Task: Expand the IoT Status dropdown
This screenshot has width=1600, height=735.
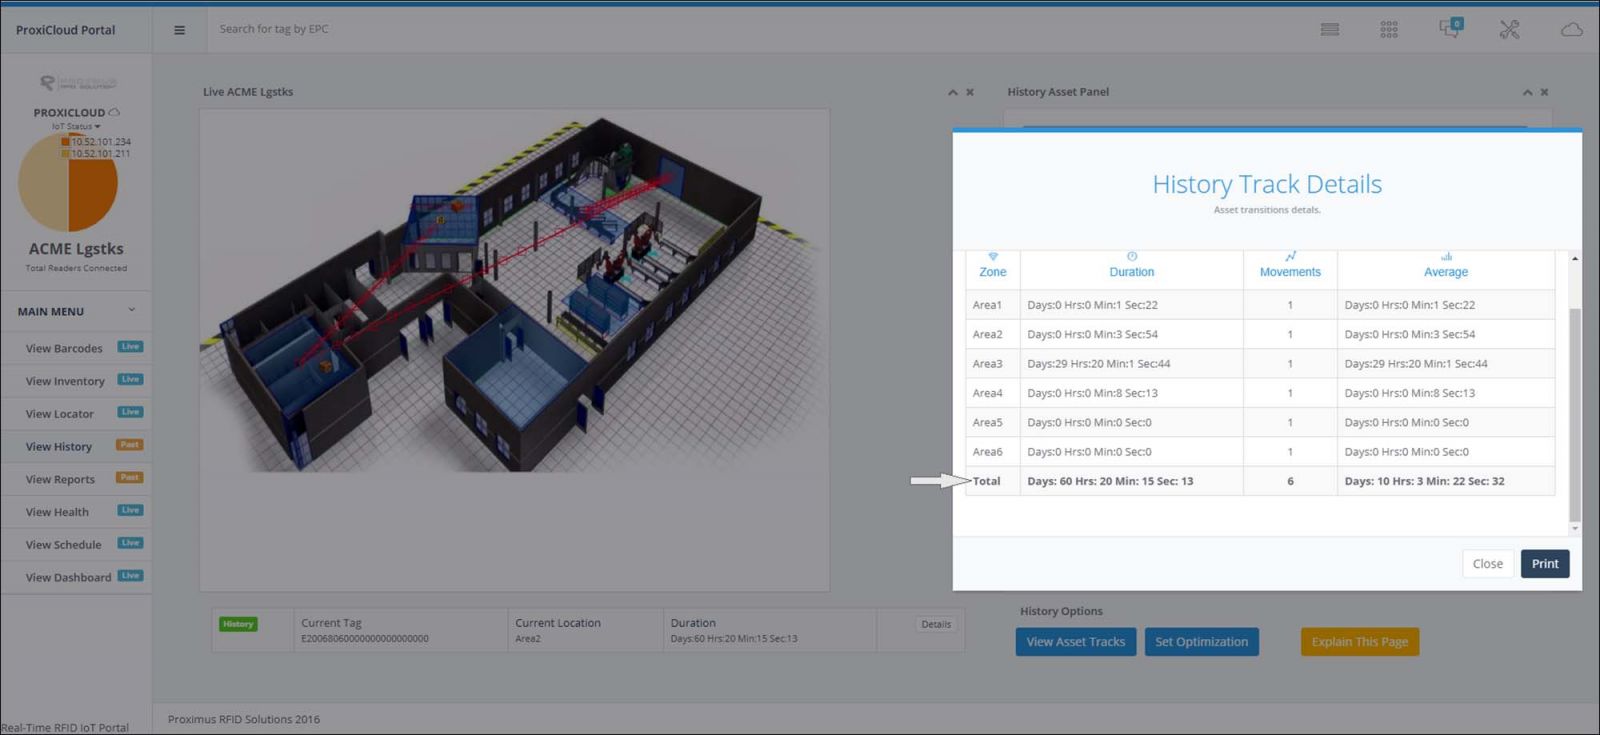Action: pos(76,127)
